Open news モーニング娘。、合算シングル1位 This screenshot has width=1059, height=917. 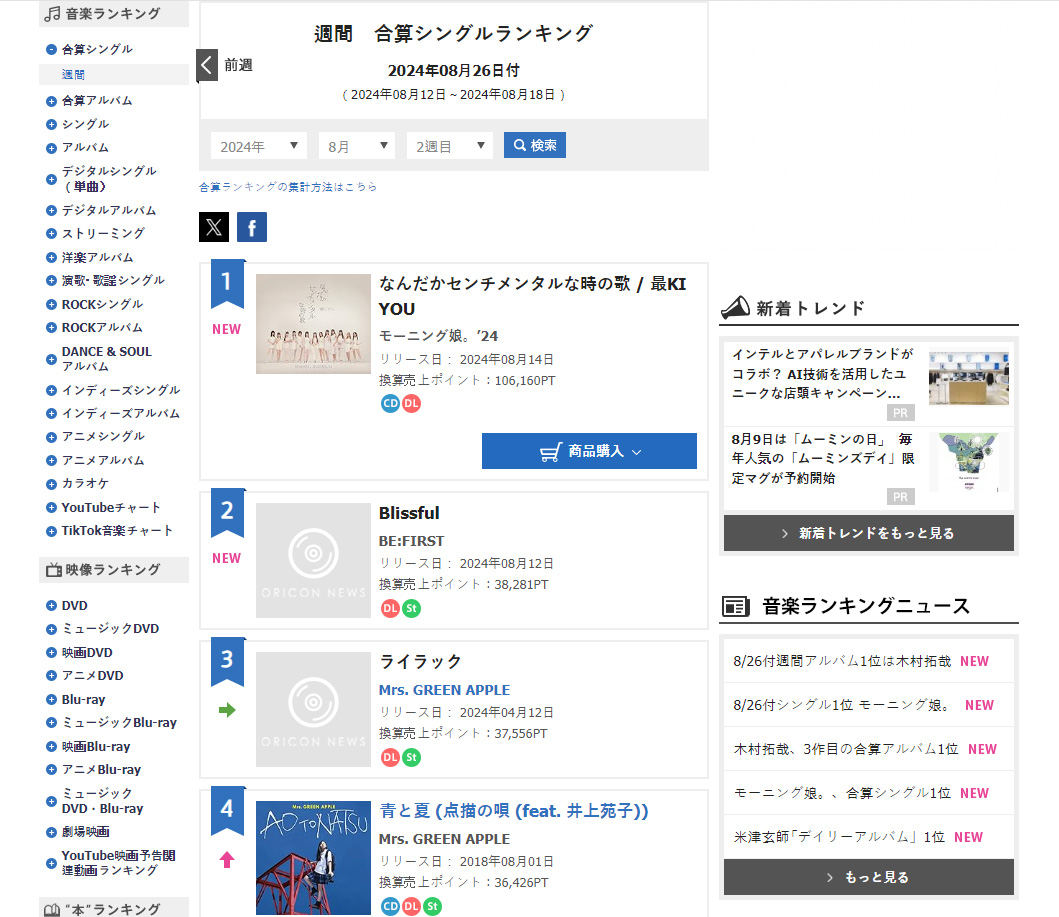pyautogui.click(x=842, y=793)
